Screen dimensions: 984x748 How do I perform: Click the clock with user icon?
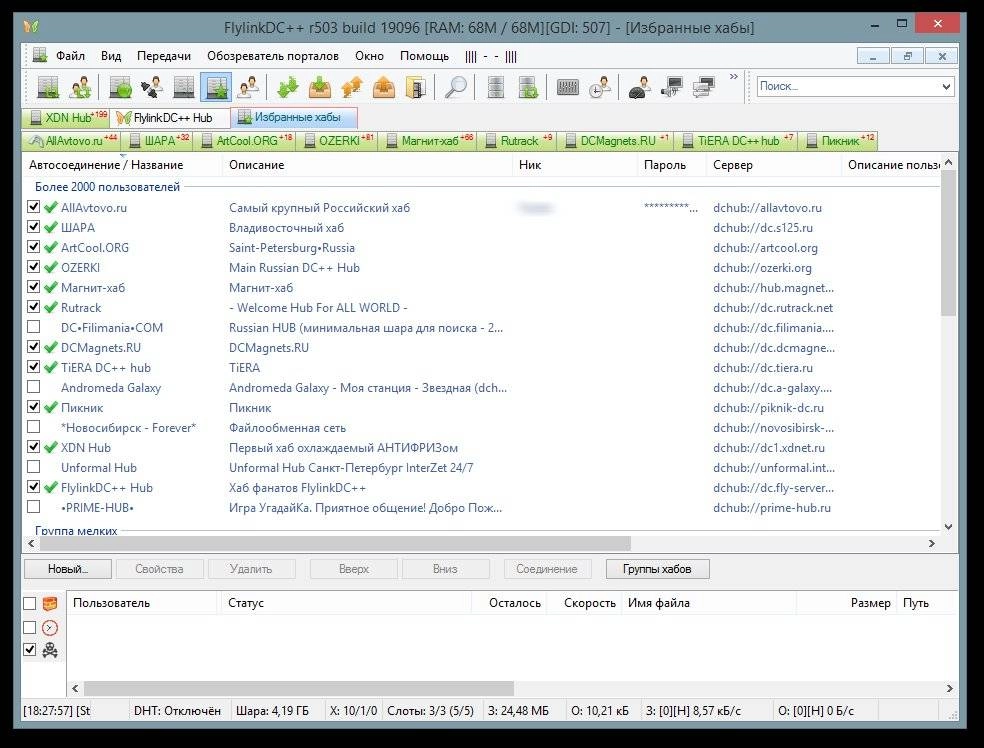[x=600, y=87]
